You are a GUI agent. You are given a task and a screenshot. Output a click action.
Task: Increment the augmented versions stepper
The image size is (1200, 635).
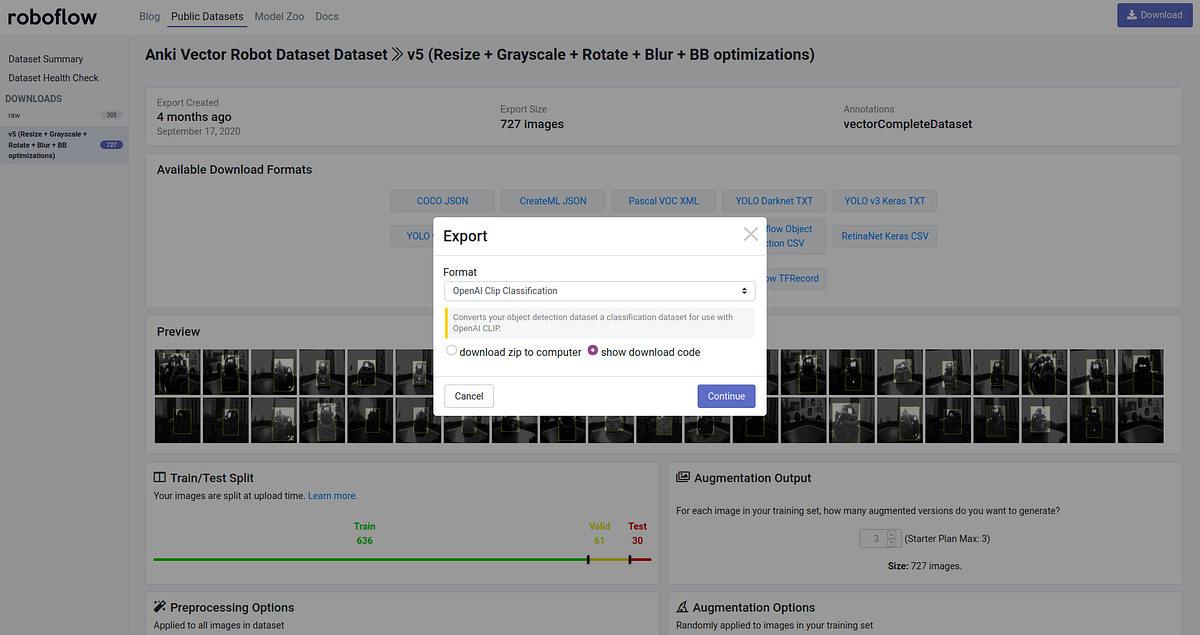891,533
